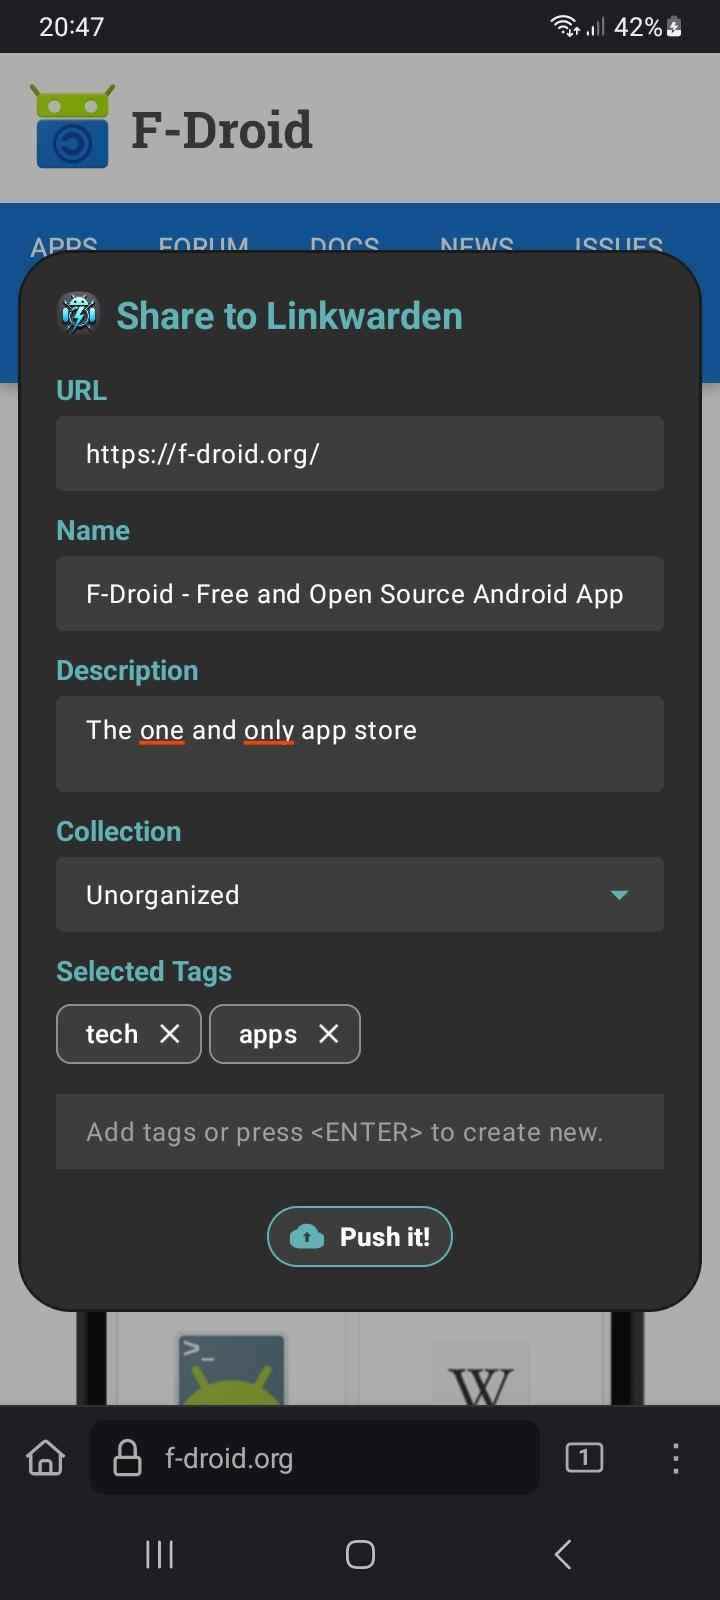Image resolution: width=720 pixels, height=1600 pixels.
Task: Click the padlock icon in the address bar
Action: click(127, 1458)
